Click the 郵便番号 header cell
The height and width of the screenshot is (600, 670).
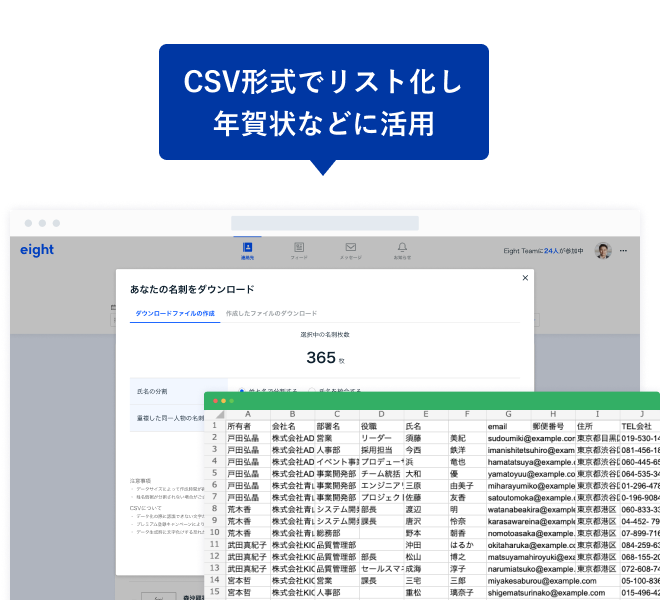pyautogui.click(x=551, y=426)
